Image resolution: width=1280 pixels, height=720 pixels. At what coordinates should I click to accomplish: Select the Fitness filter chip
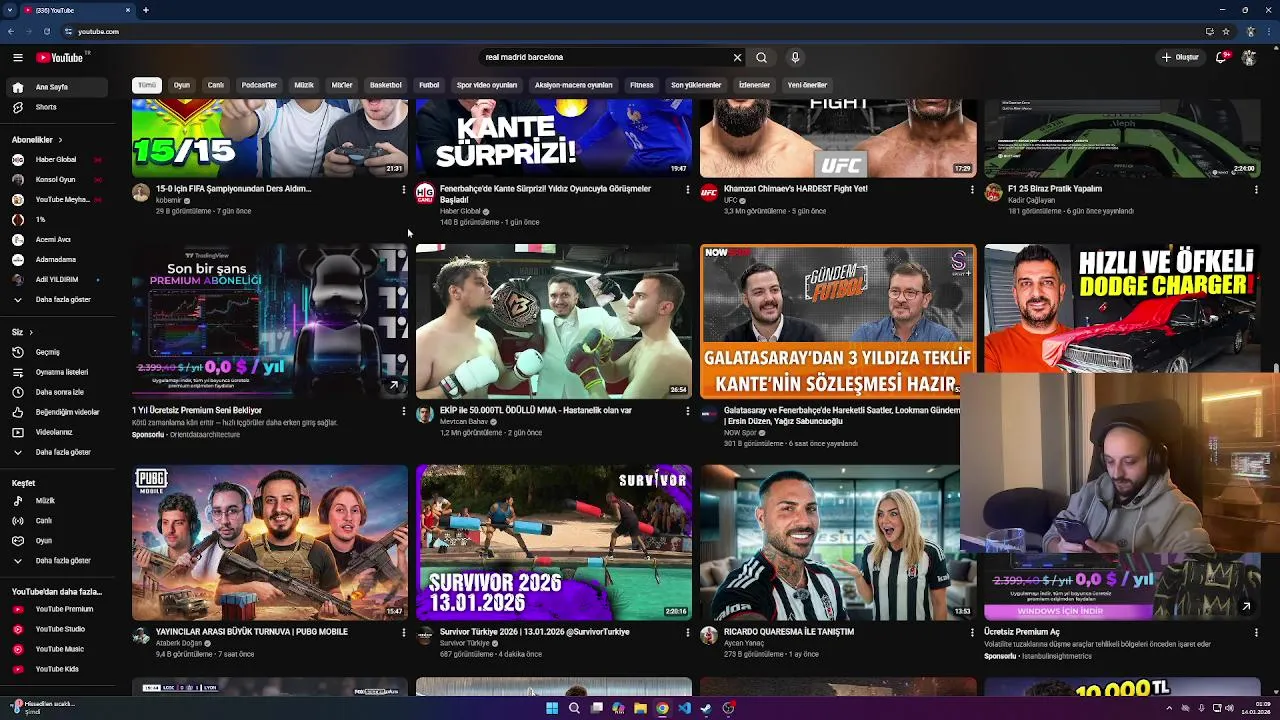(642, 85)
